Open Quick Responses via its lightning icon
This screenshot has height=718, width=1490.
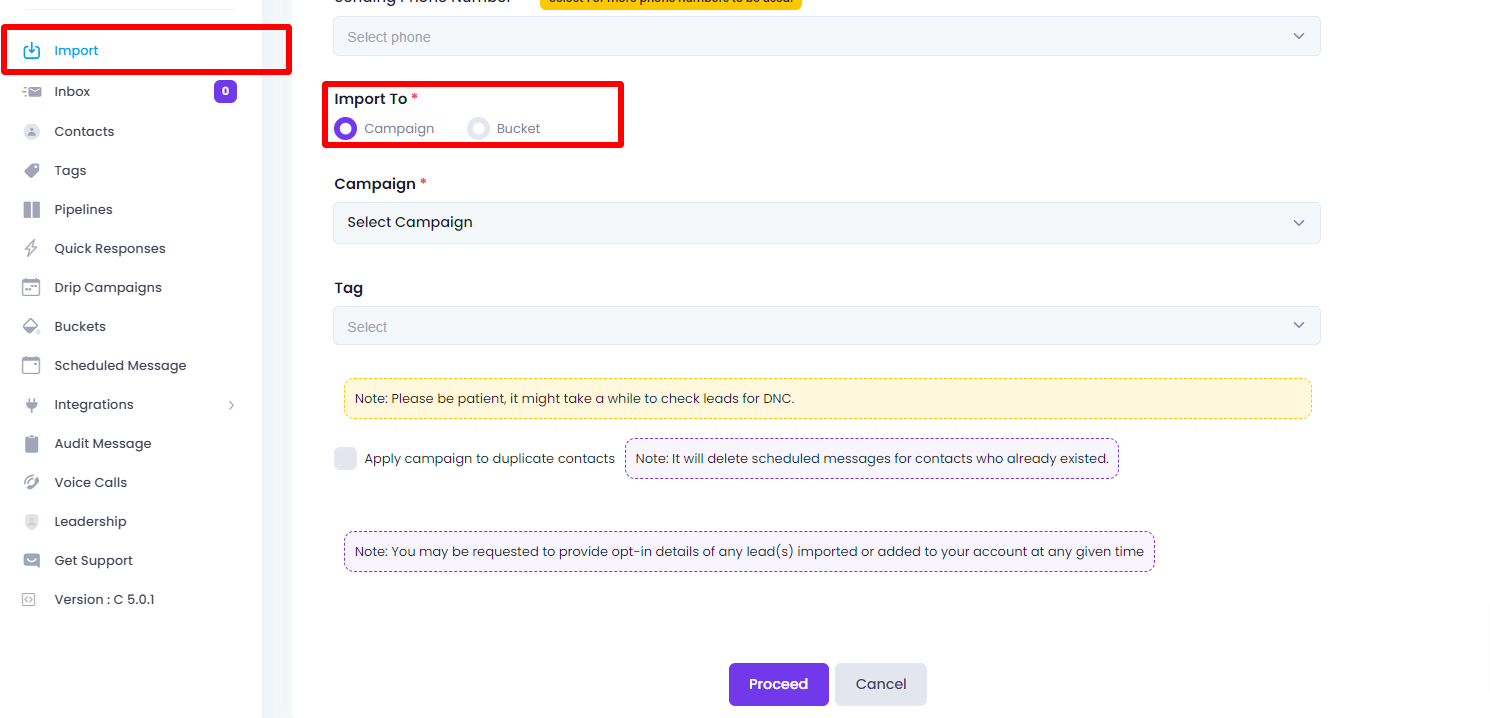pos(31,248)
